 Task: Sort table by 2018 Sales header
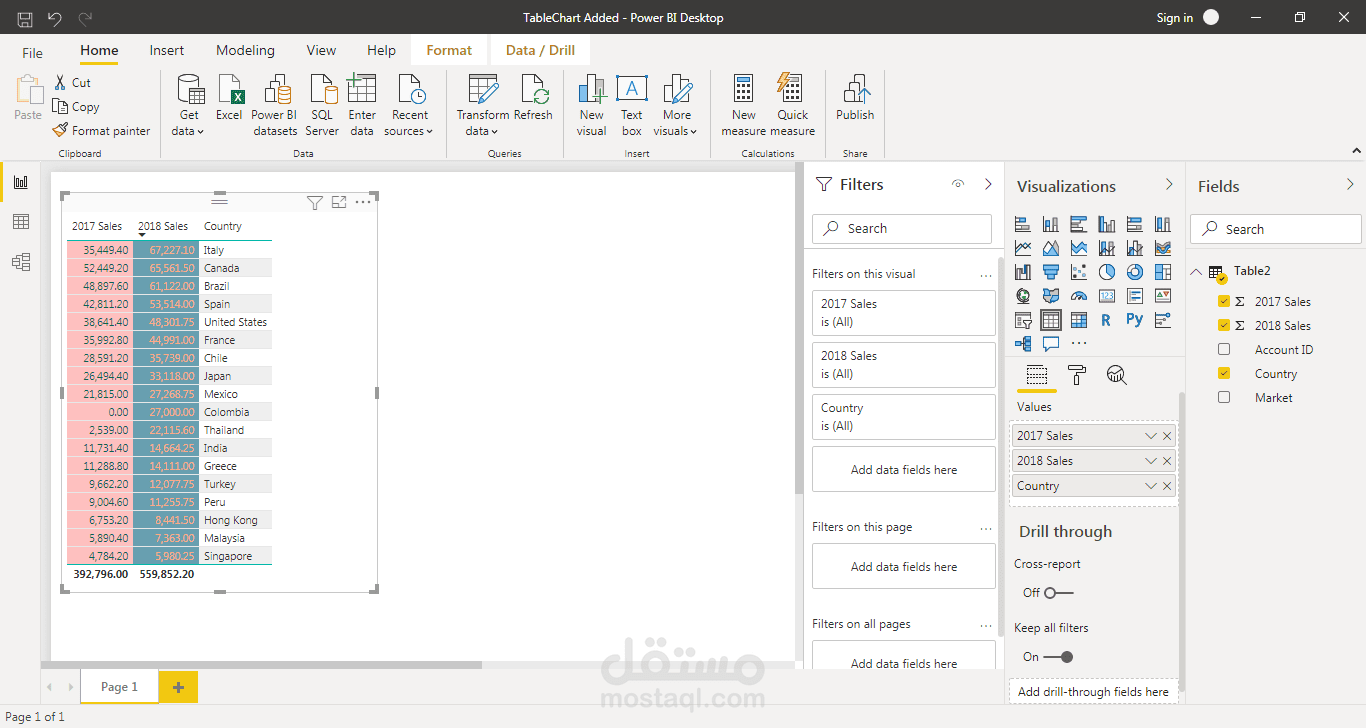(163, 226)
